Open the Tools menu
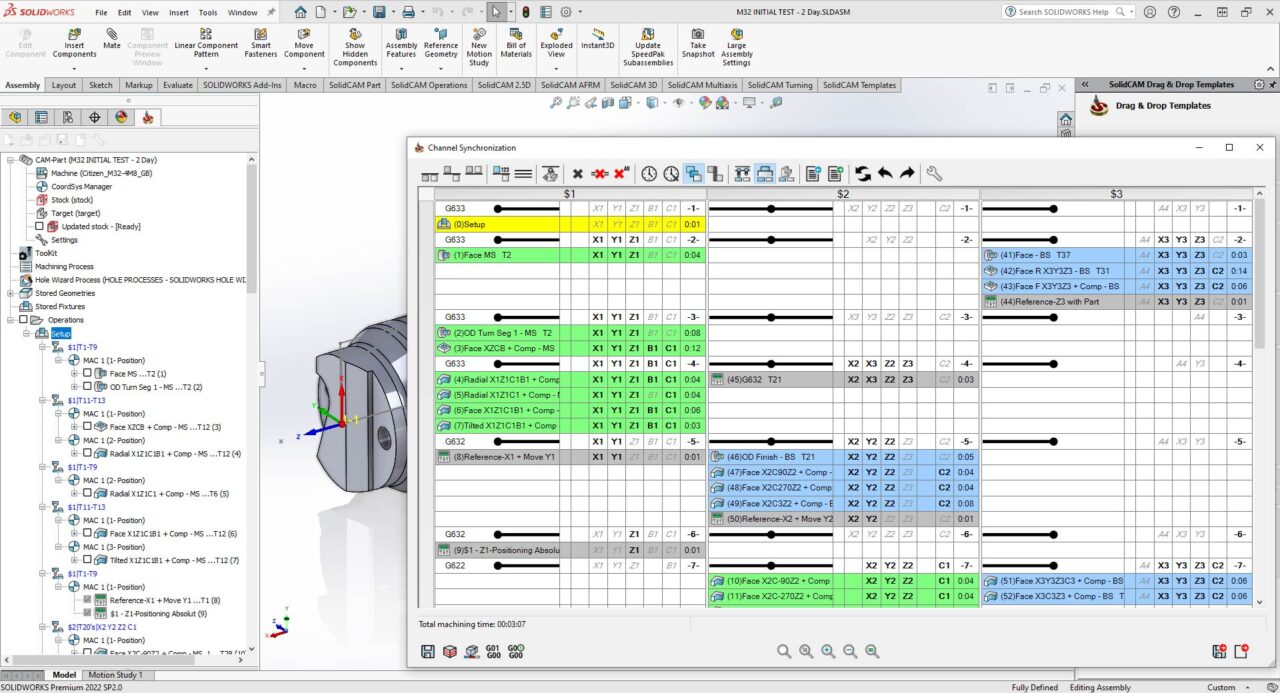The width and height of the screenshot is (1280, 693). pos(208,13)
